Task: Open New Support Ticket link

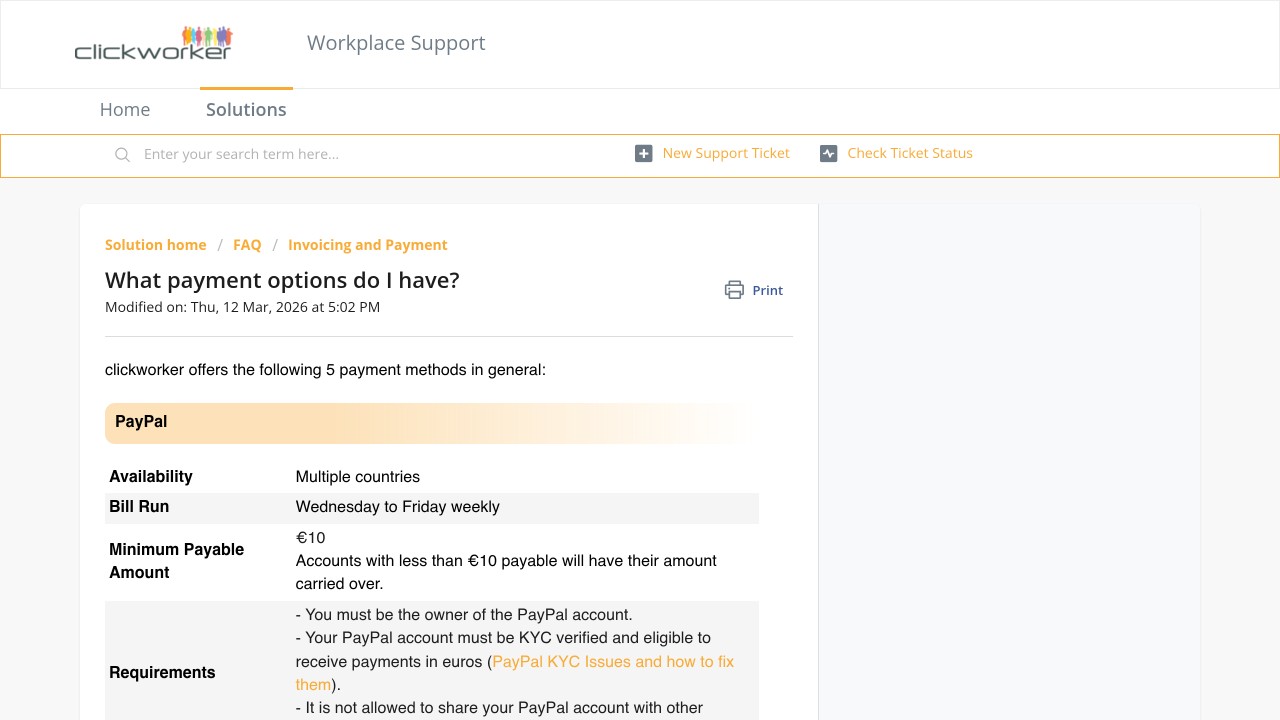Action: click(x=726, y=153)
